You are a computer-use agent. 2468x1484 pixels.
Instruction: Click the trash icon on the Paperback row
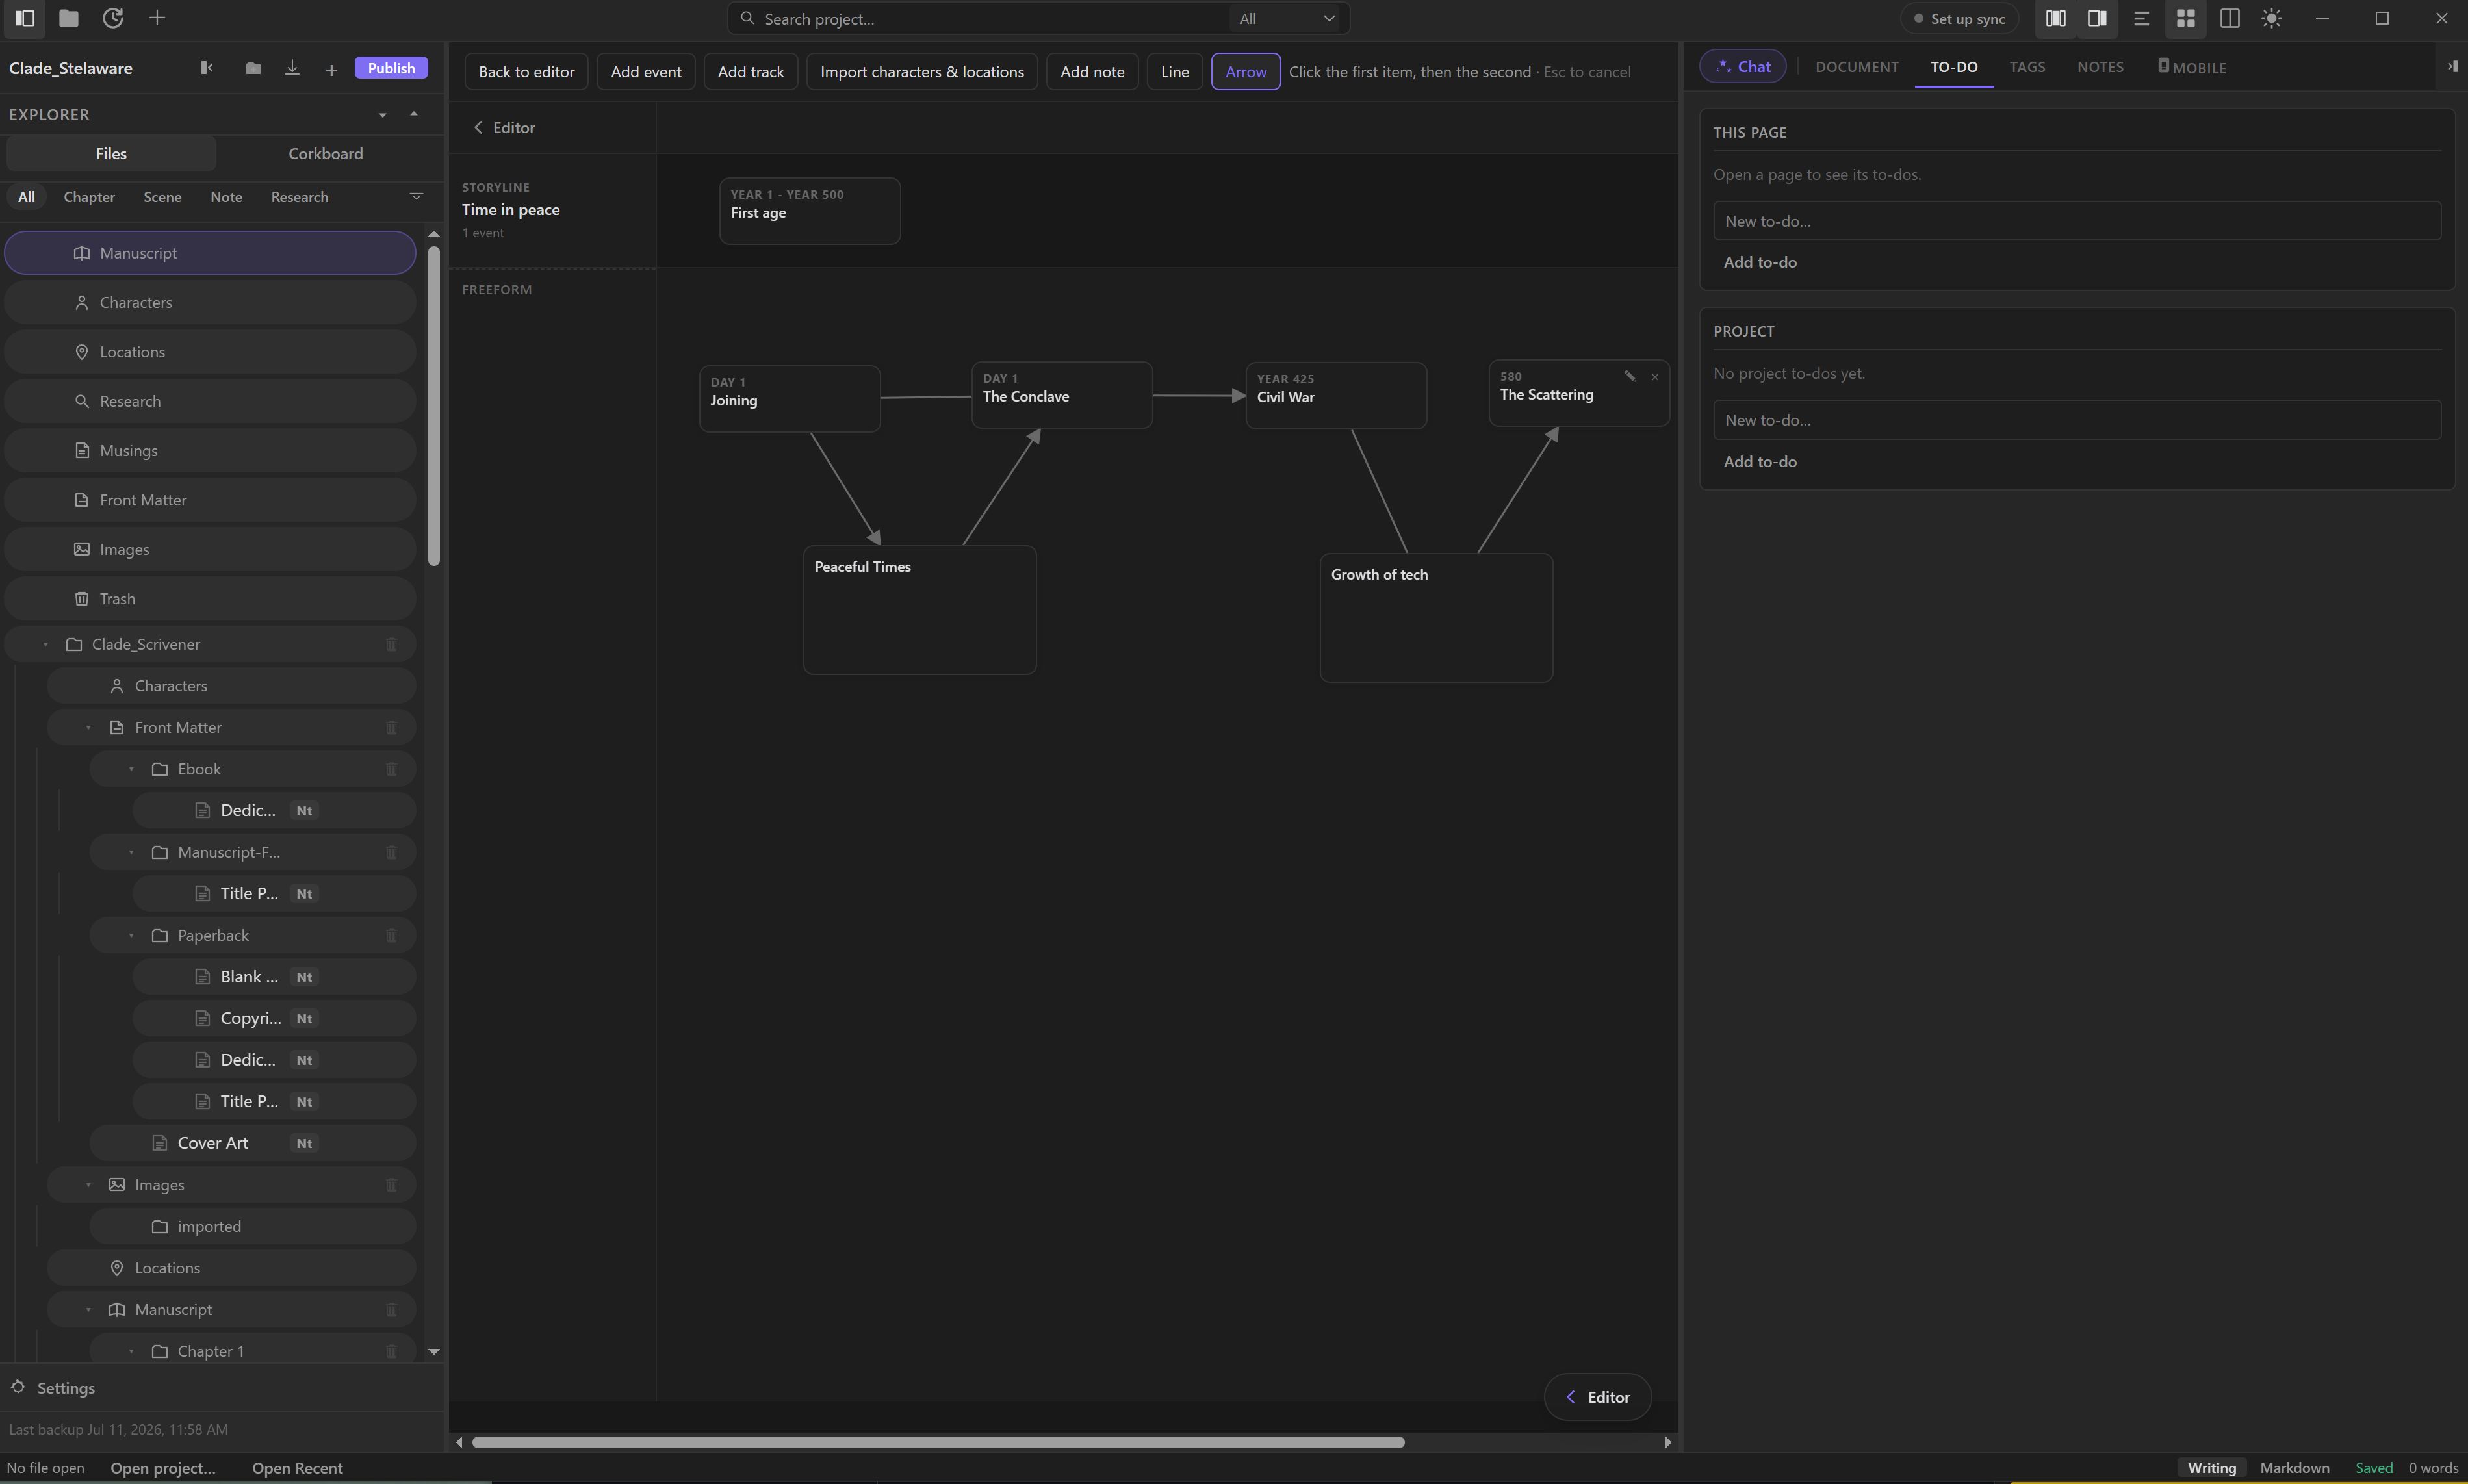[x=392, y=935]
